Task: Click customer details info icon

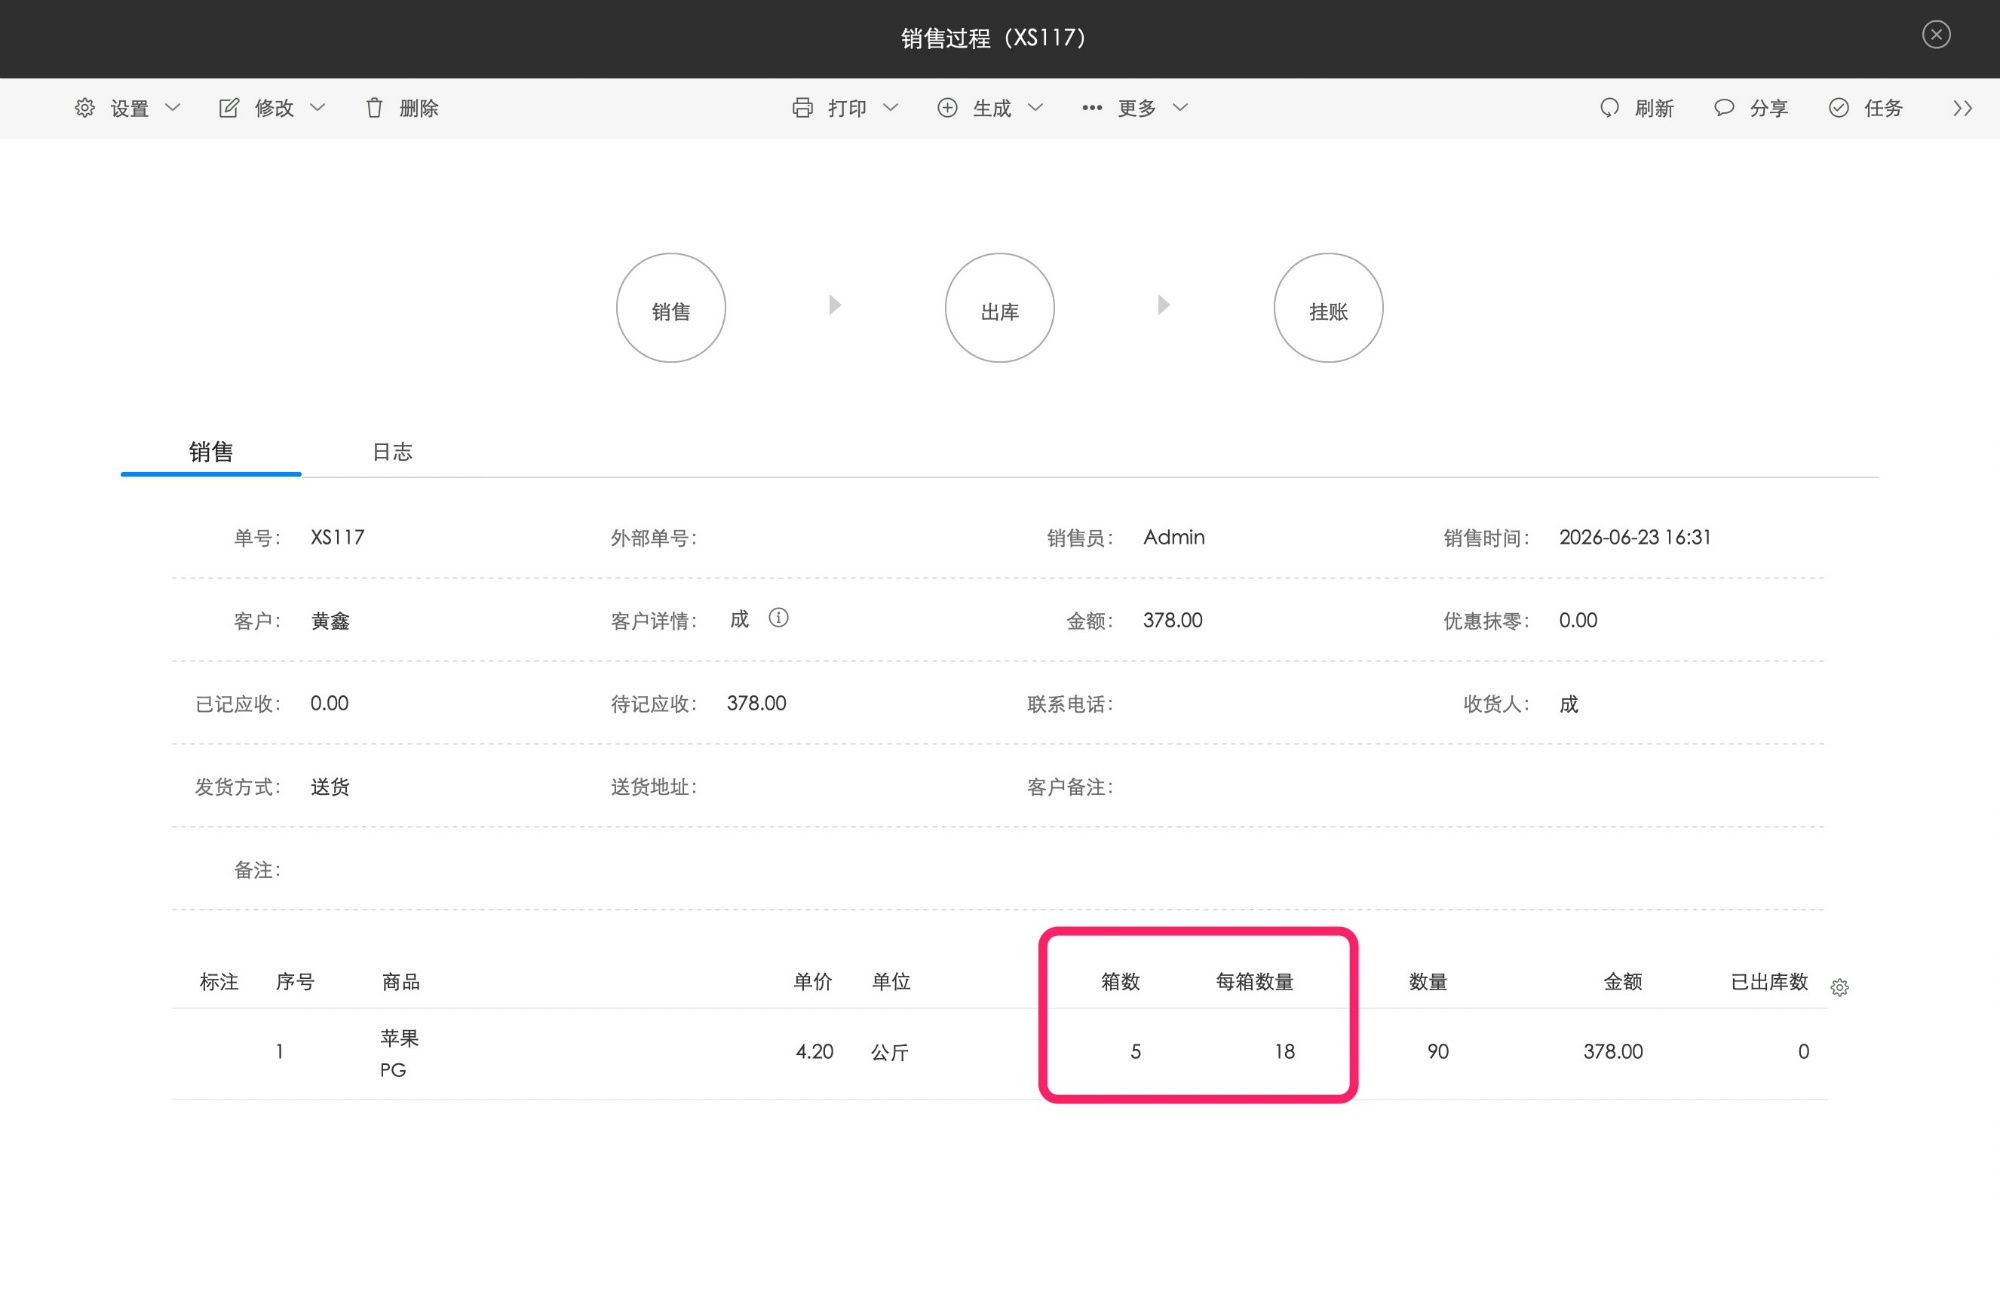Action: [778, 618]
